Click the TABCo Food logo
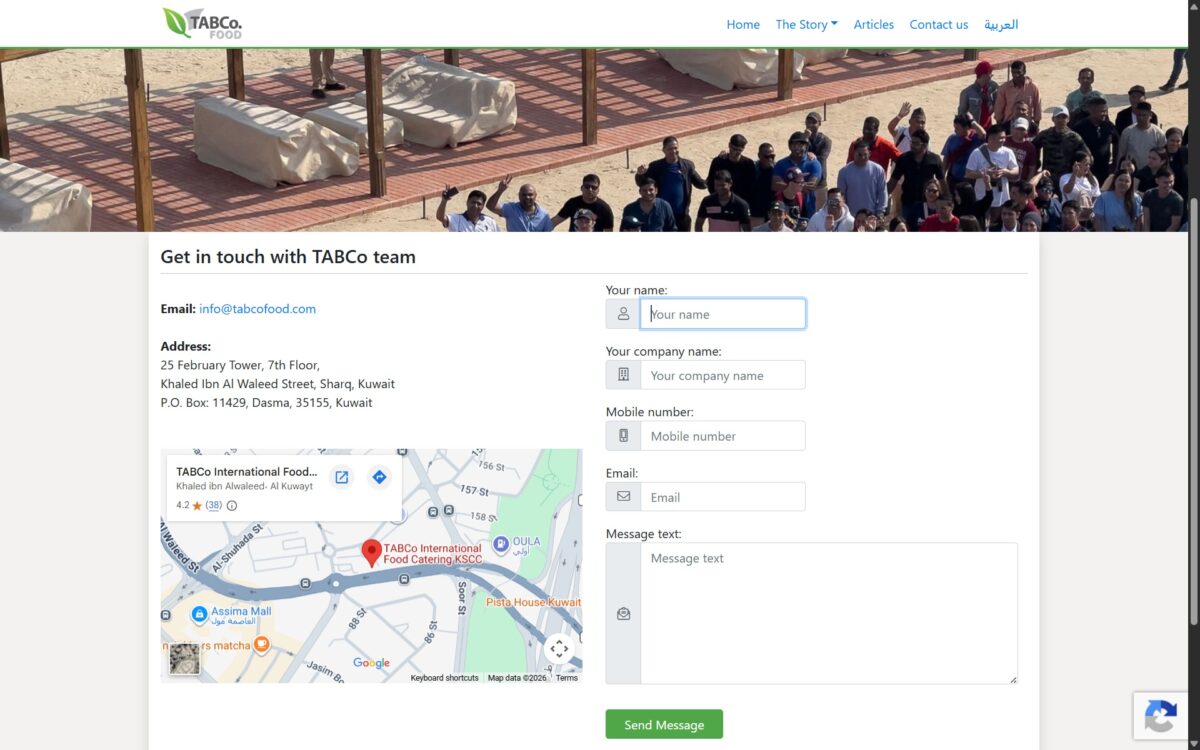1200x750 pixels. (x=202, y=23)
